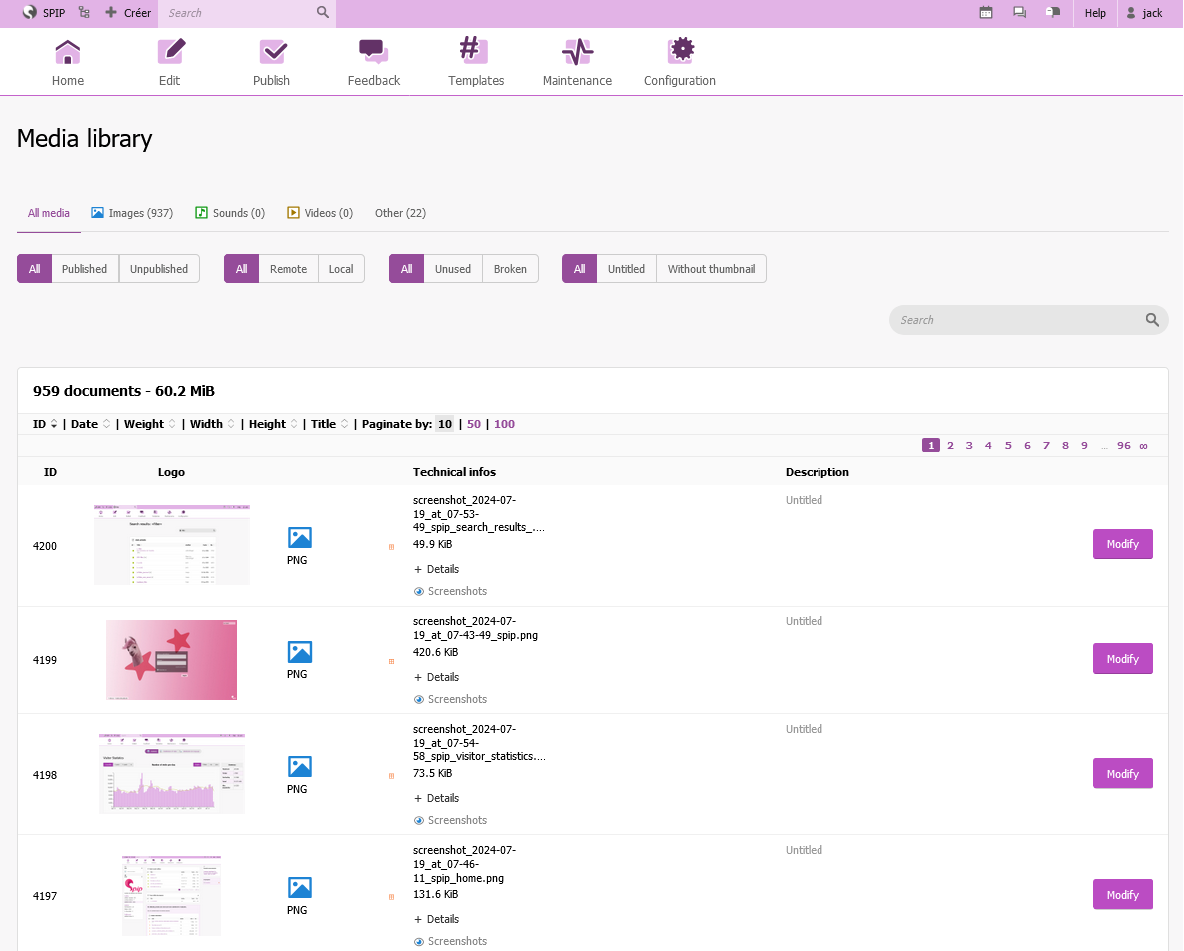Switch to the Images (937) tab
The image size is (1184, 951).
point(132,213)
